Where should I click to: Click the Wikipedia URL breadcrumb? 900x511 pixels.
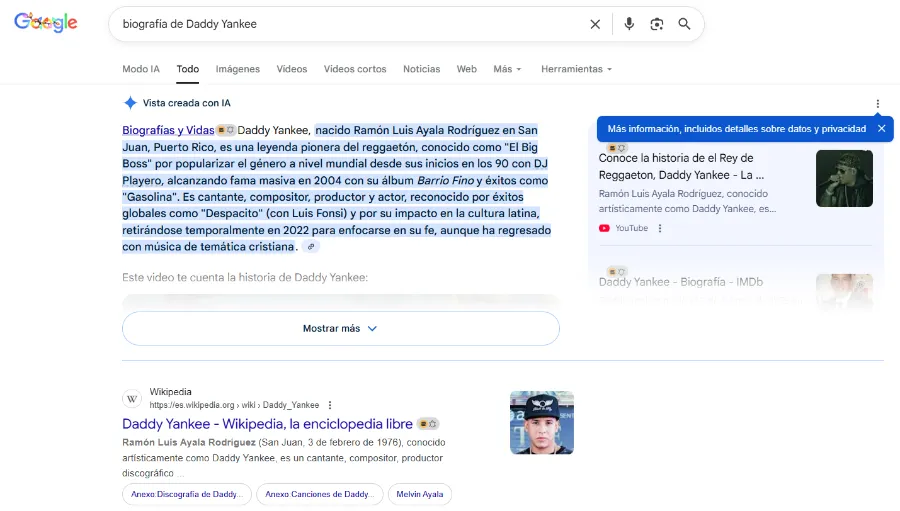click(234, 405)
